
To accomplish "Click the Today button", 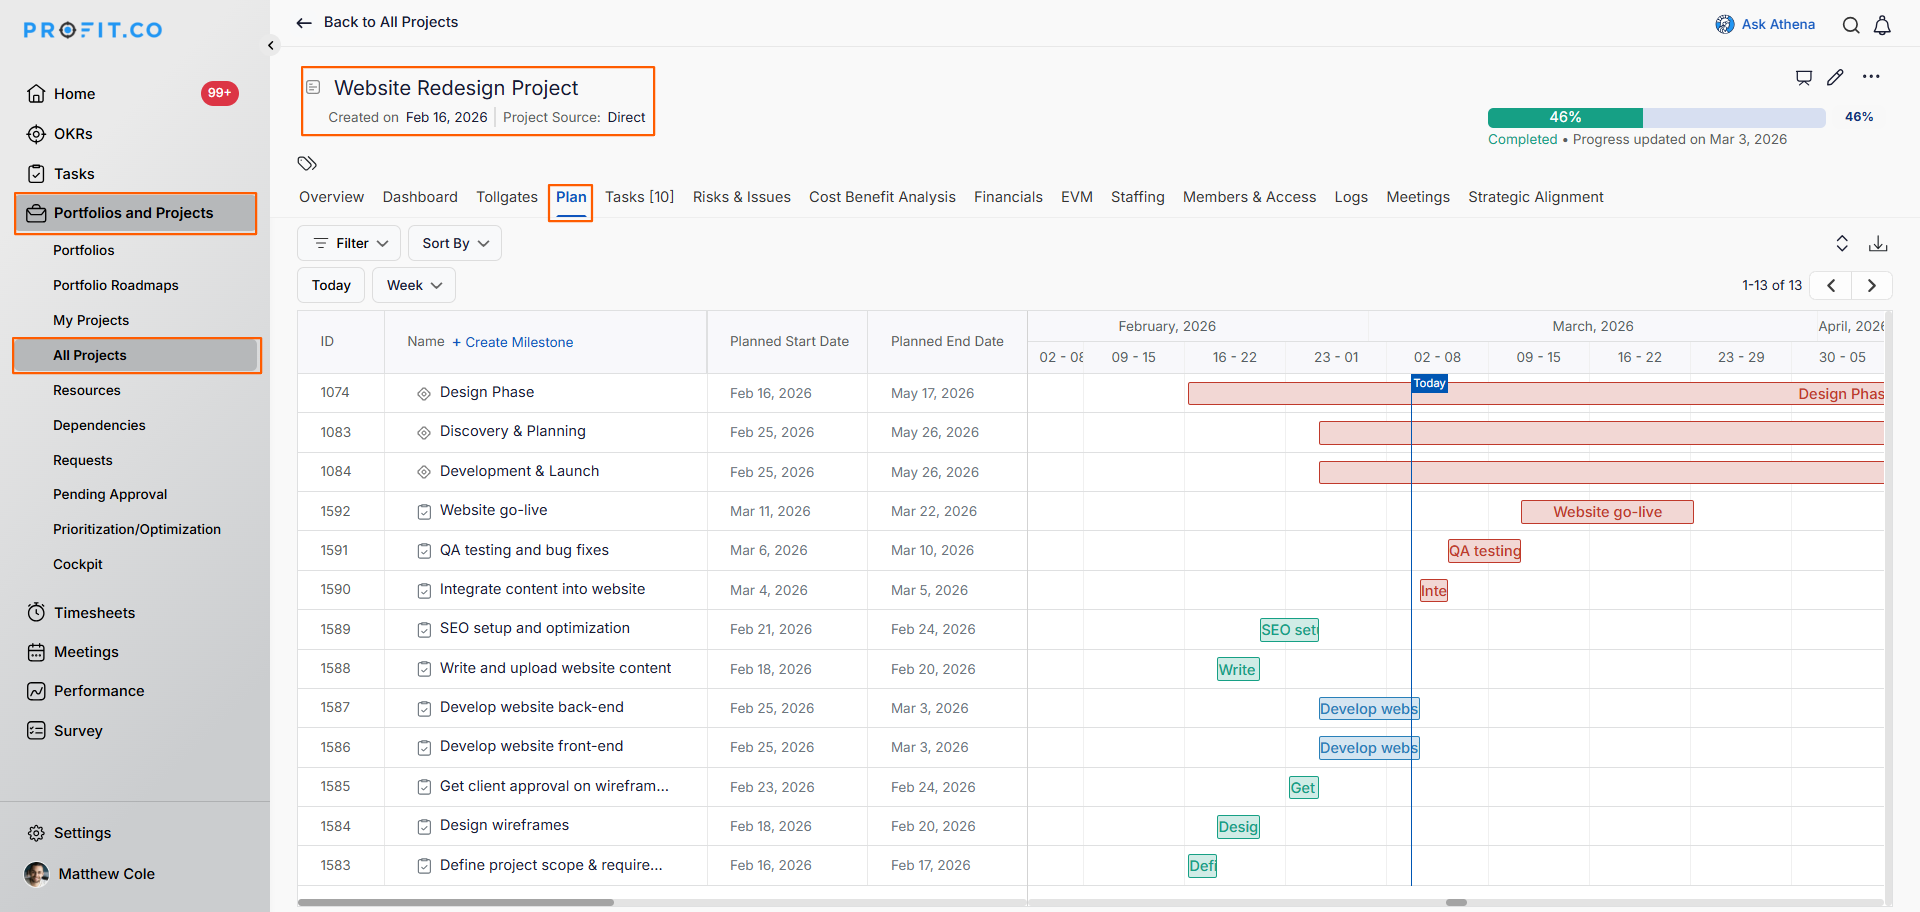I will (331, 285).
